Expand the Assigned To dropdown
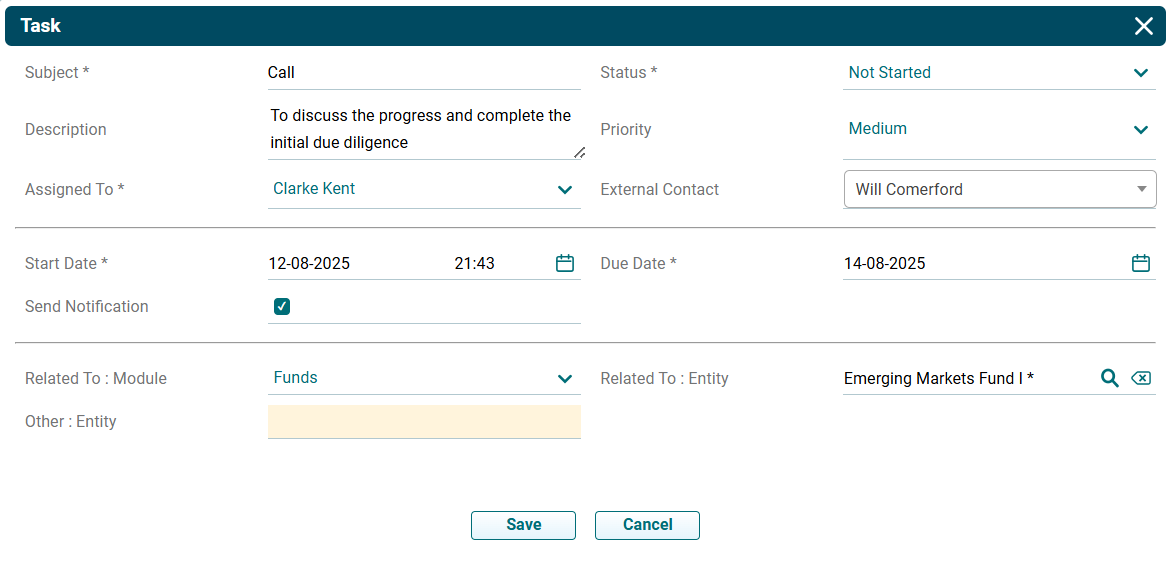The width and height of the screenshot is (1170, 561). pyautogui.click(x=565, y=189)
